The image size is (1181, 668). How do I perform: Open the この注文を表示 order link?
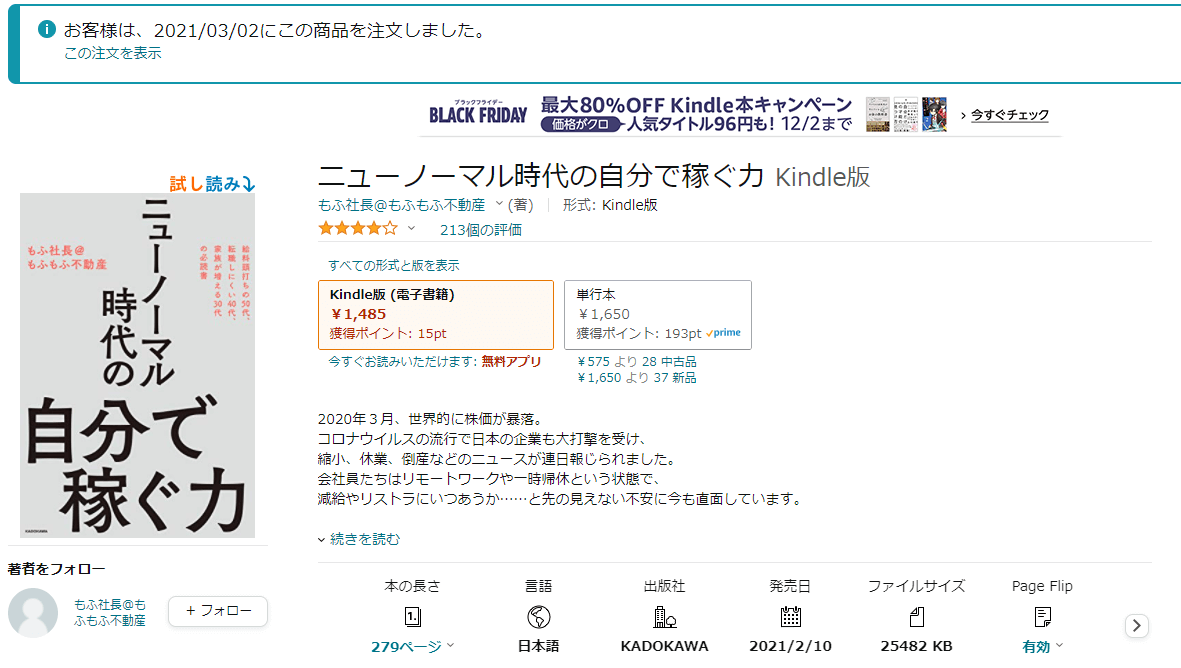[x=112, y=53]
